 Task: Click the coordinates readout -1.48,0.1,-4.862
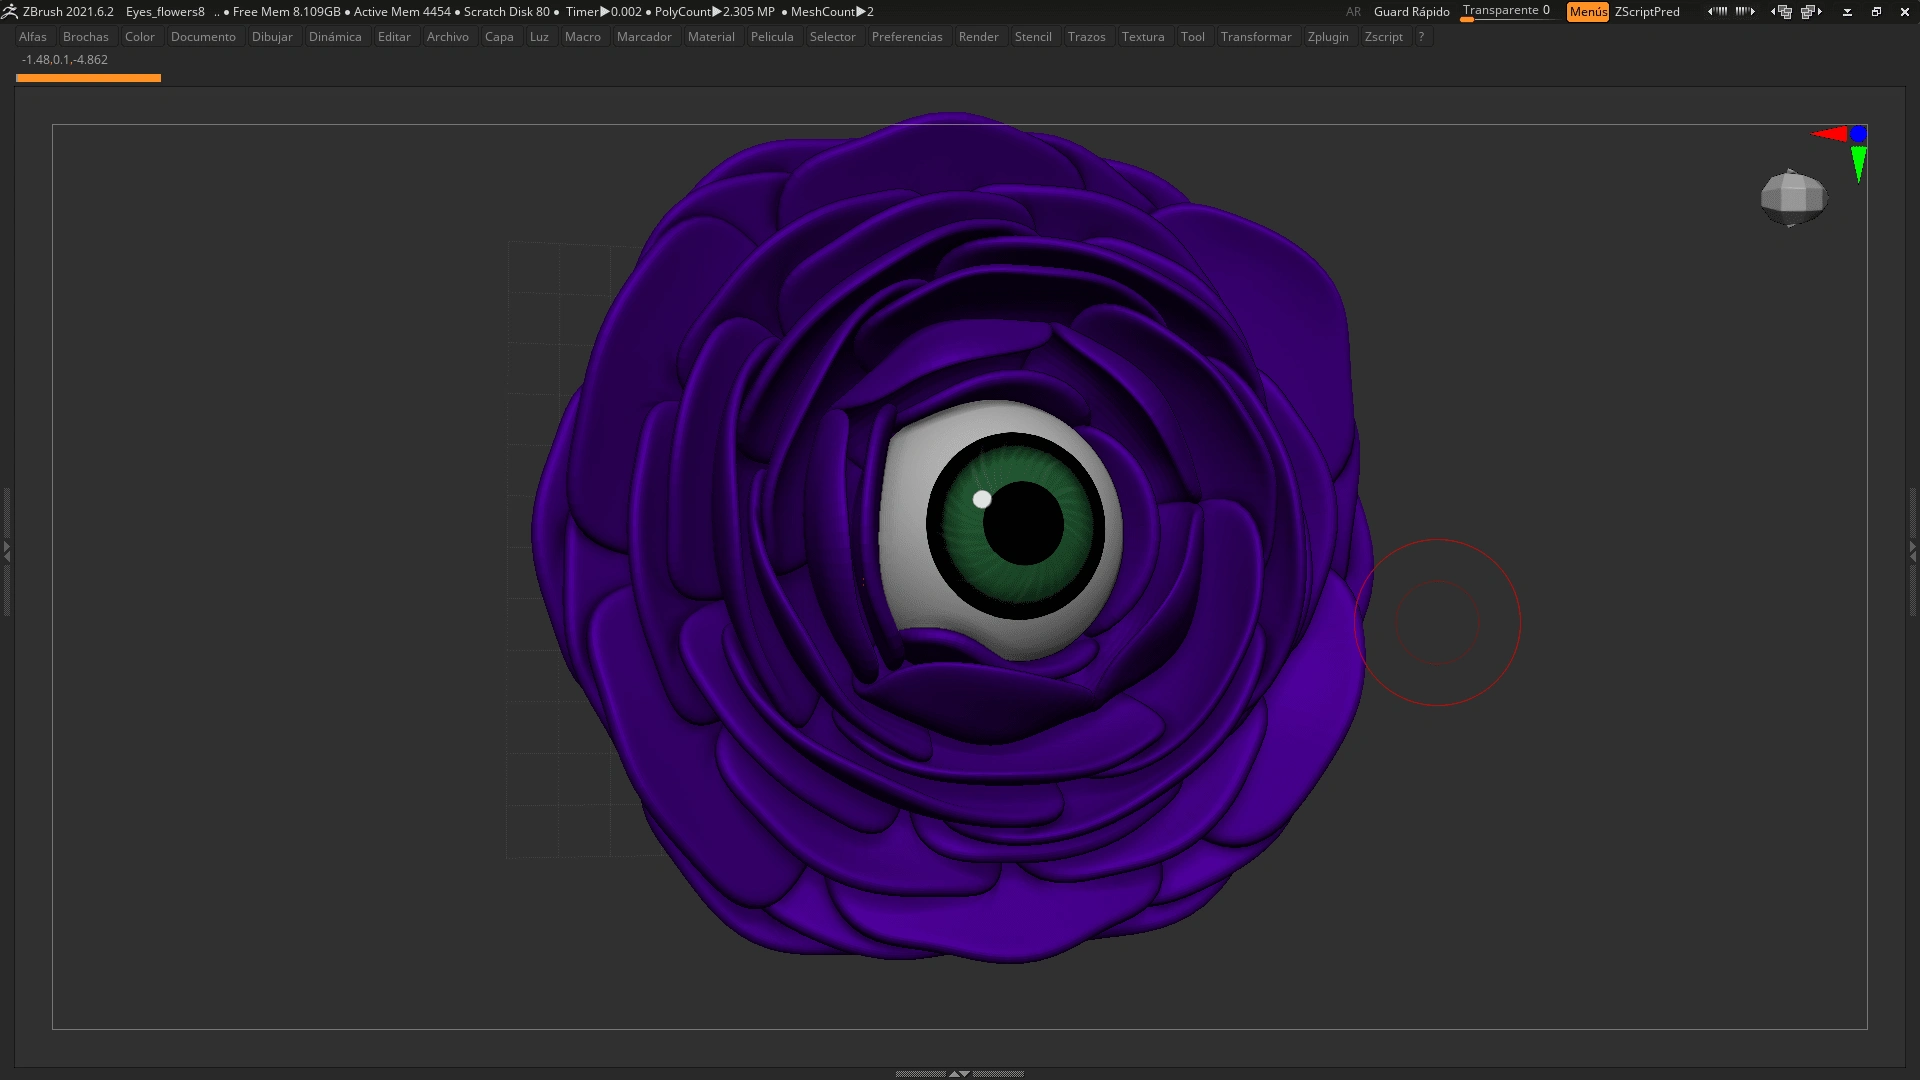[65, 60]
